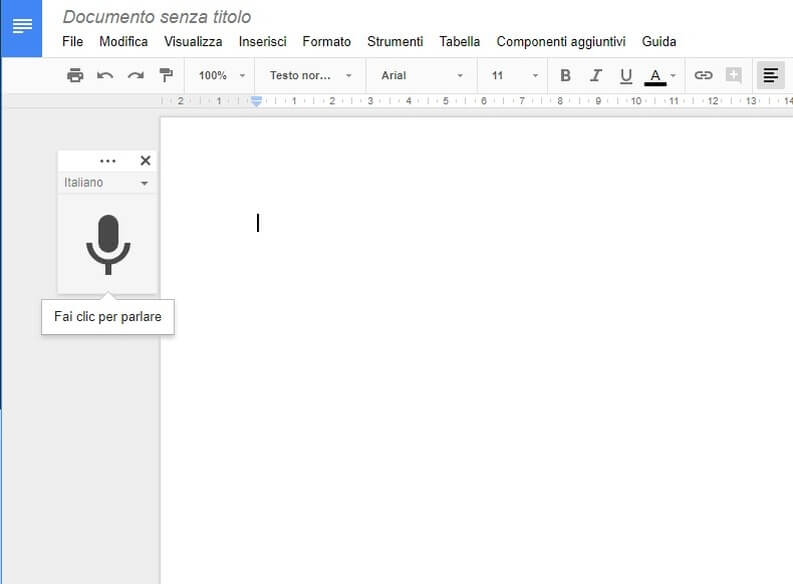Click the print icon in toolbar

(x=75, y=75)
